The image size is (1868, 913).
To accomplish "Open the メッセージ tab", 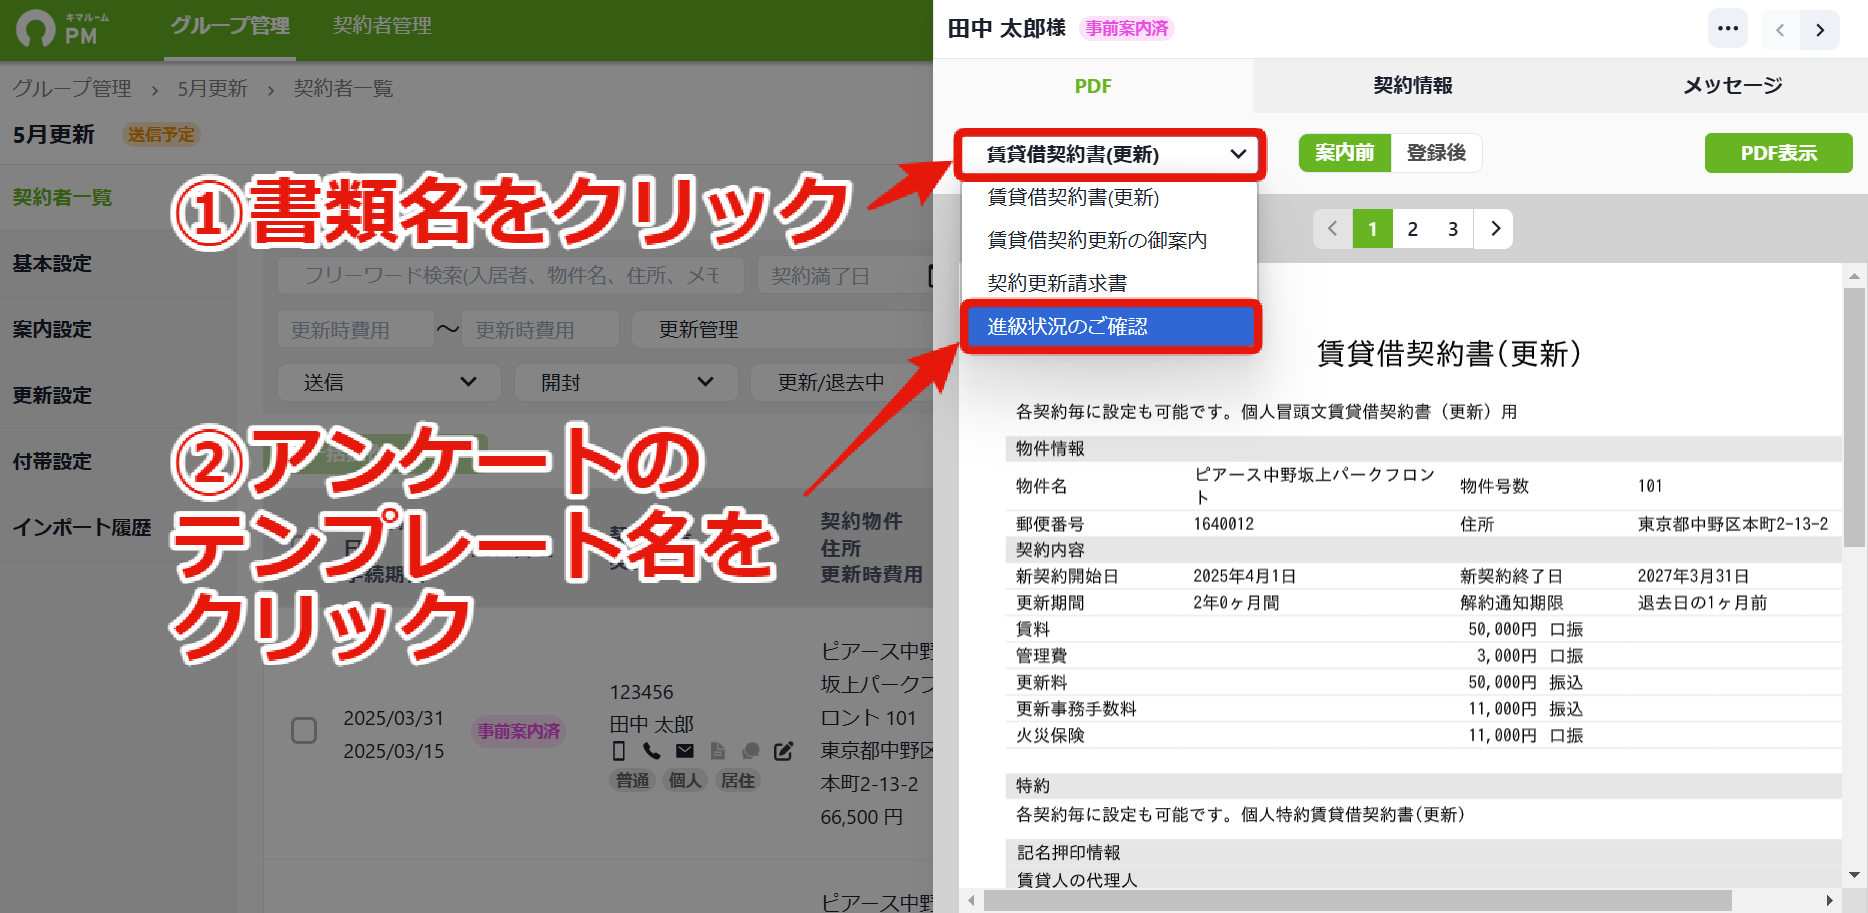I will tap(1732, 86).
